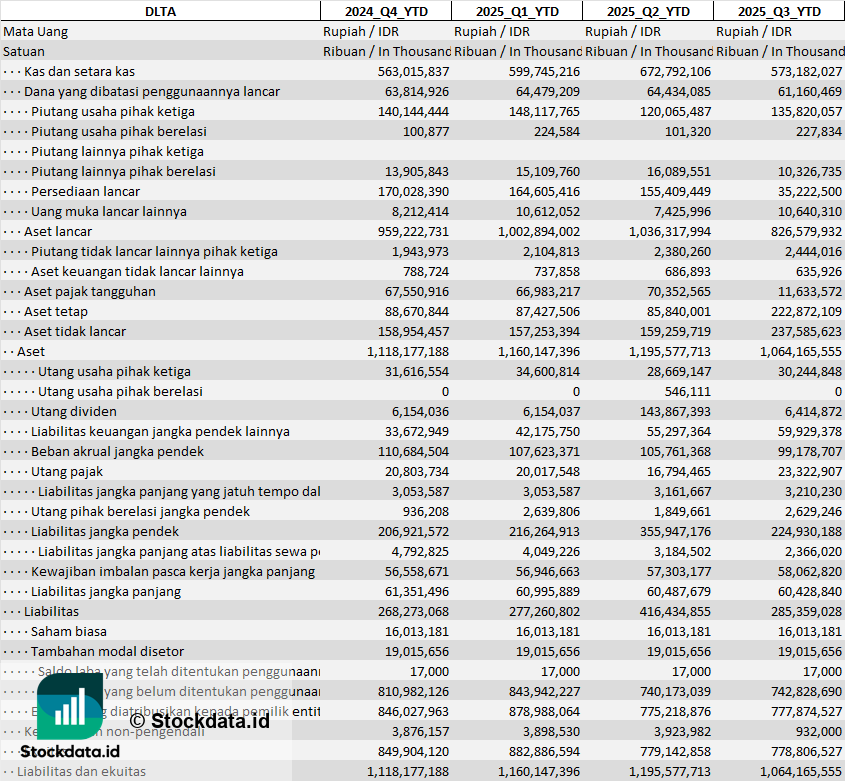845x781 pixels.
Task: Click the Utang pajak row label
Action: pyautogui.click(x=67, y=471)
